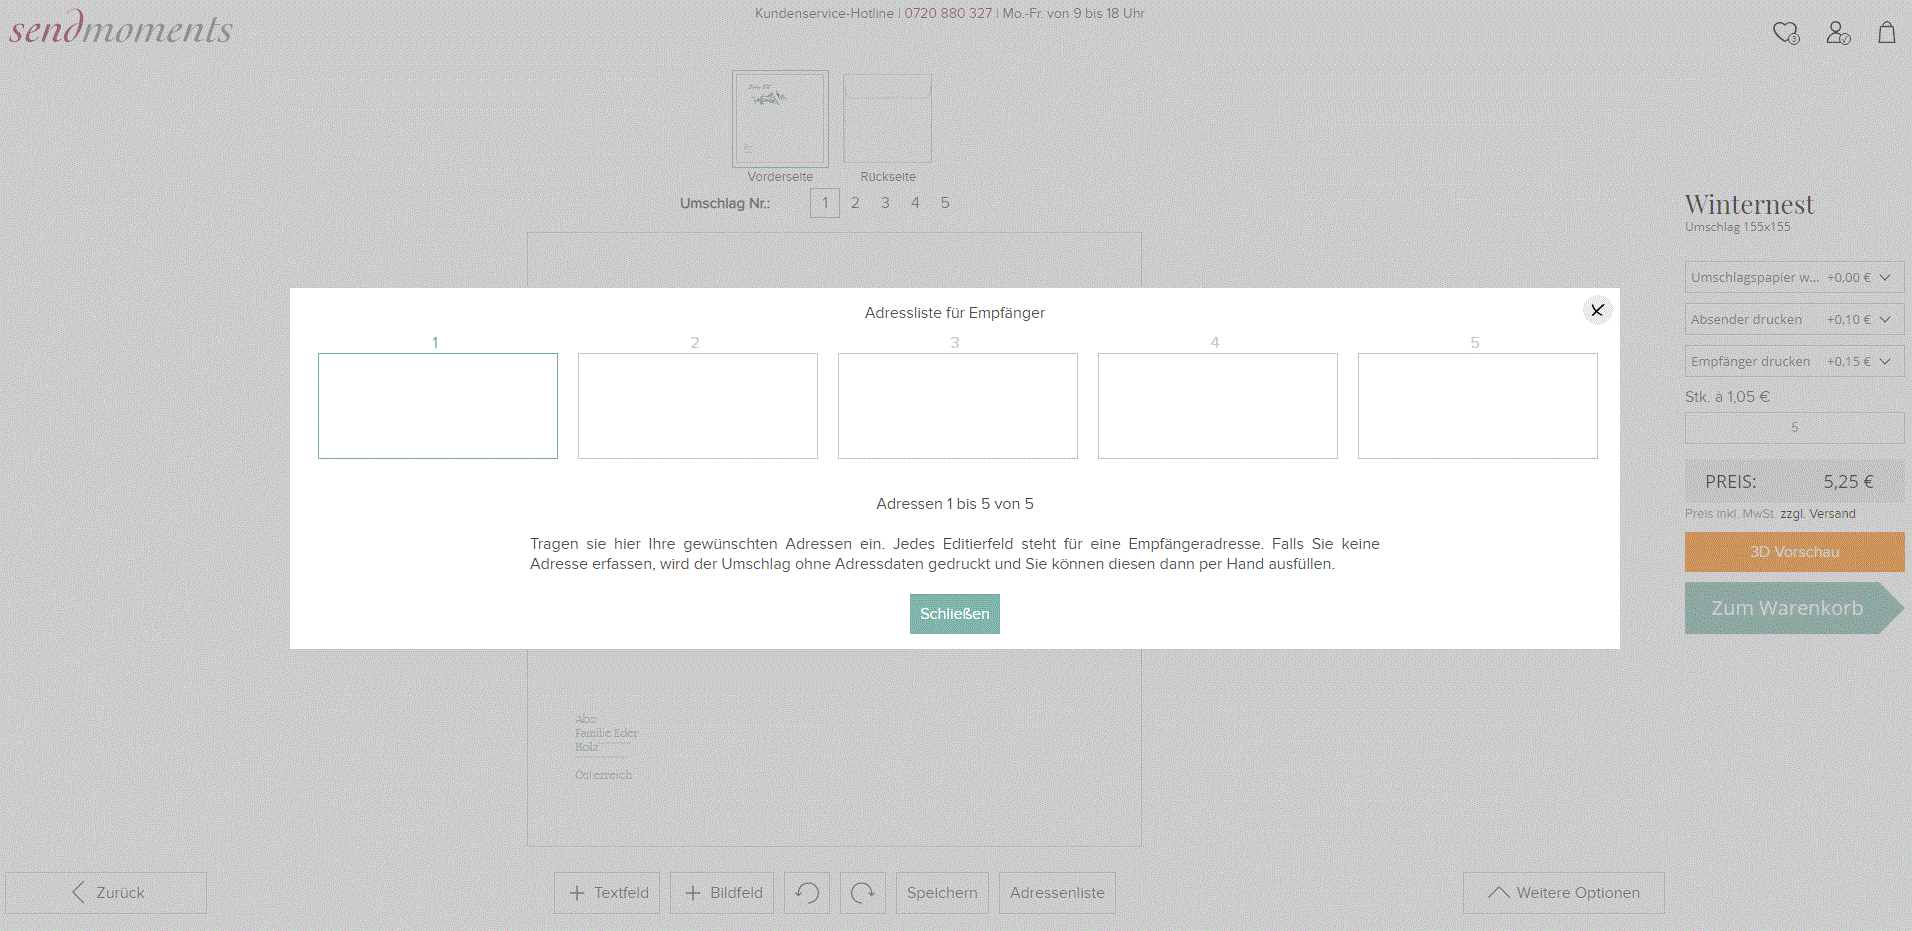1912x931 pixels.
Task: Open the Empfänger drucken dropdown
Action: pyautogui.click(x=1794, y=361)
